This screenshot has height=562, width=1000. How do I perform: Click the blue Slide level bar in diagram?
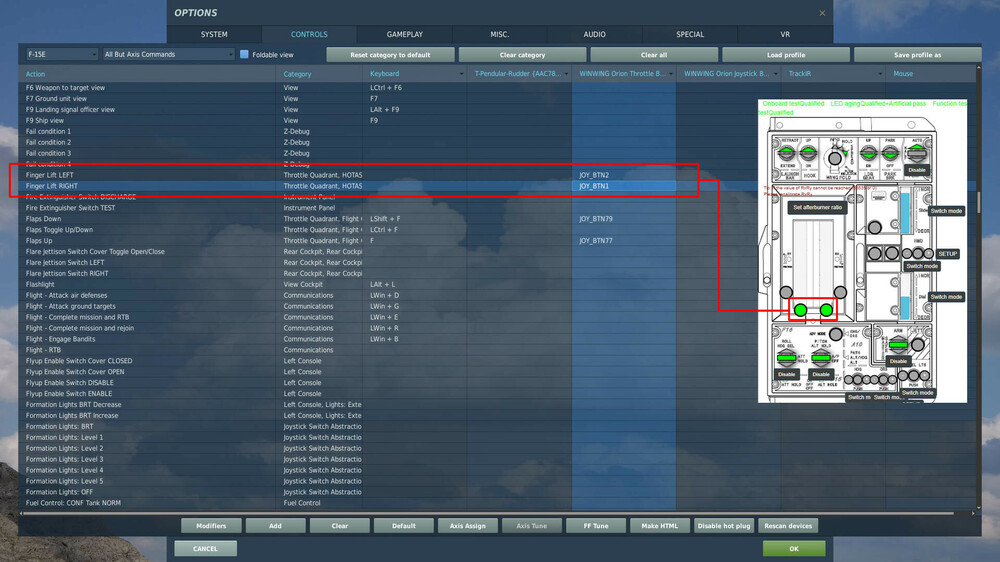click(x=904, y=213)
